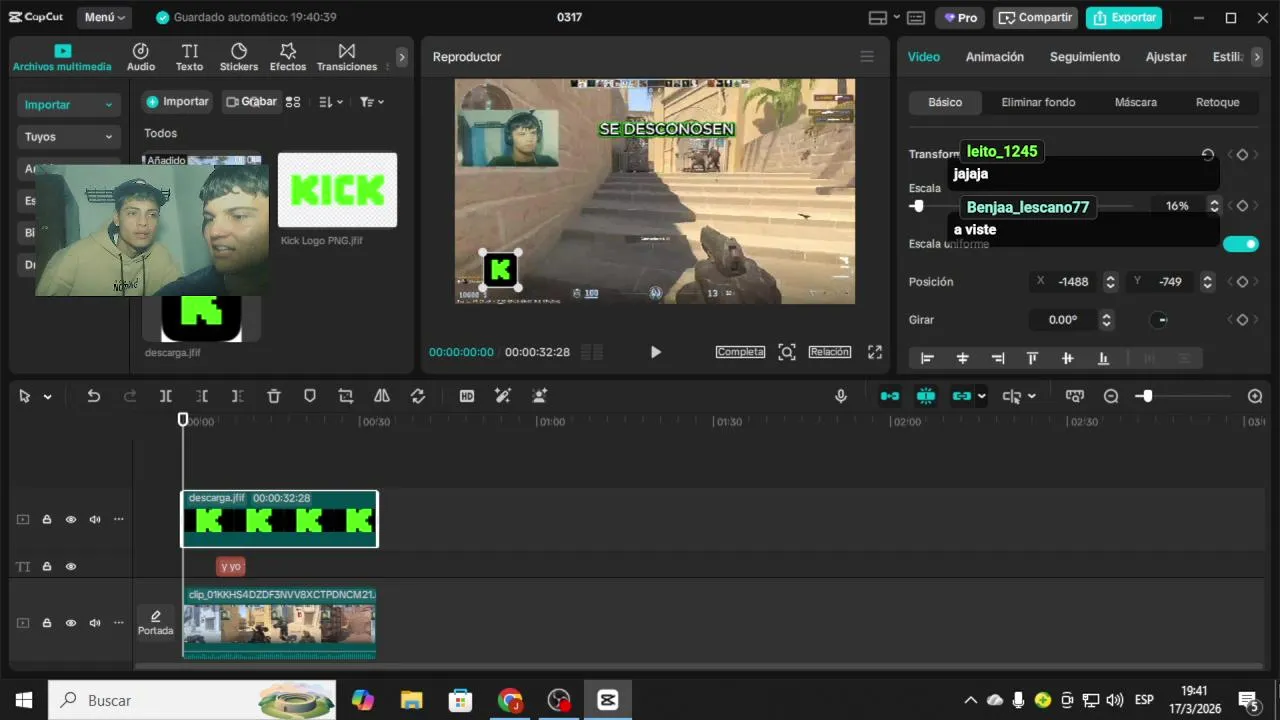This screenshot has height=720, width=1280.
Task: Mirror the clip with flip icon
Action: (382, 396)
